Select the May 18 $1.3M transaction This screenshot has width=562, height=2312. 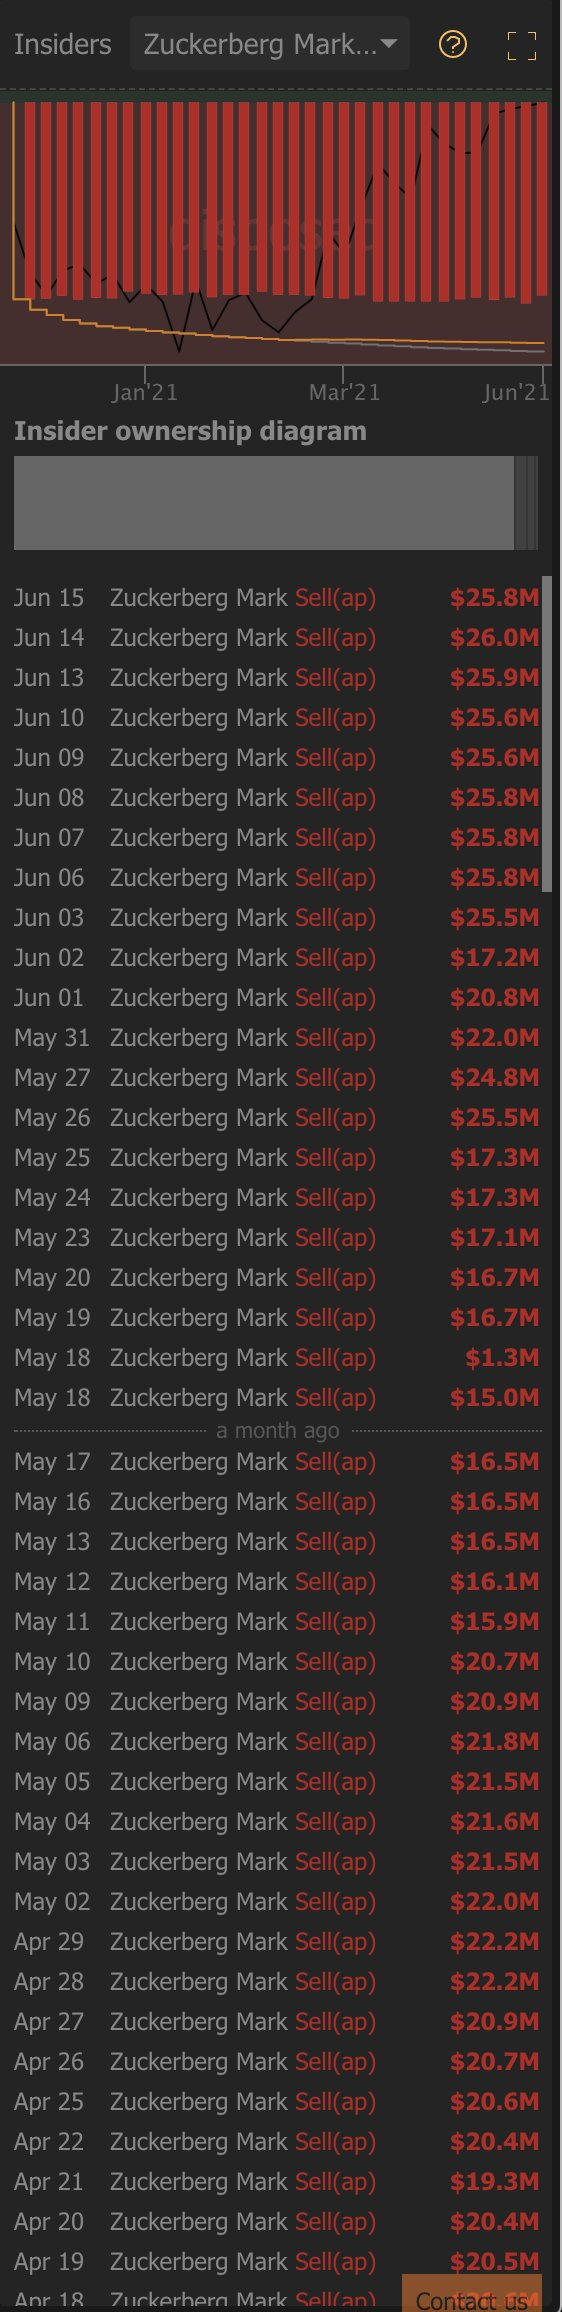(x=277, y=1358)
